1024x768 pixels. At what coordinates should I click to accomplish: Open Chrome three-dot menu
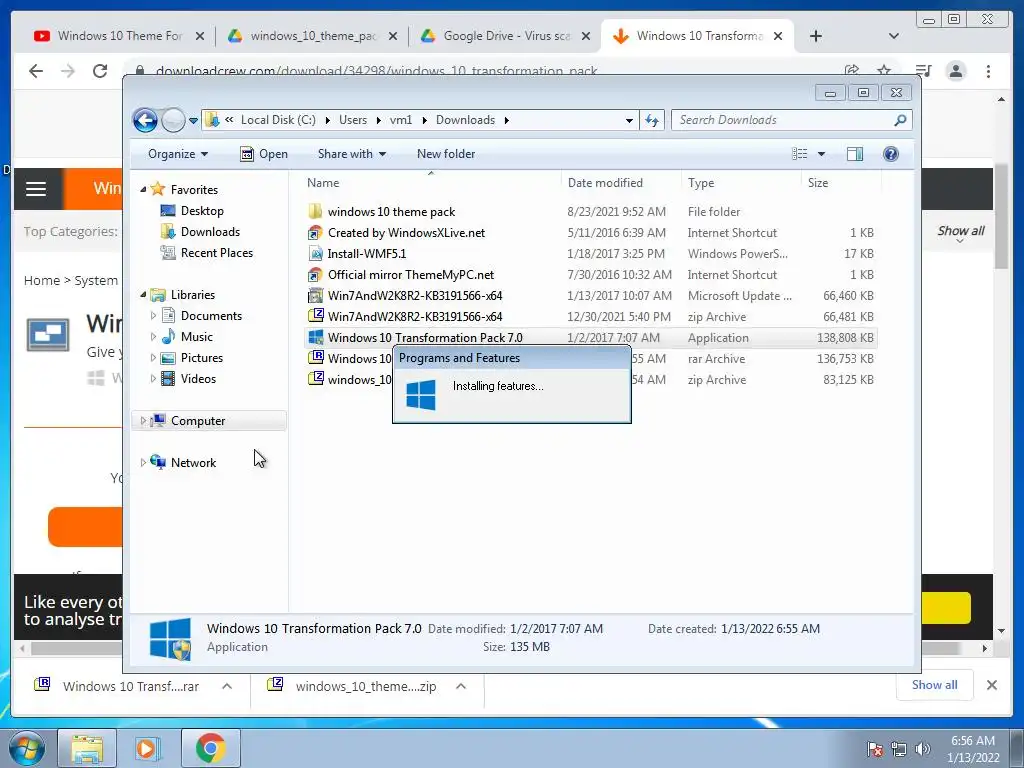988,71
